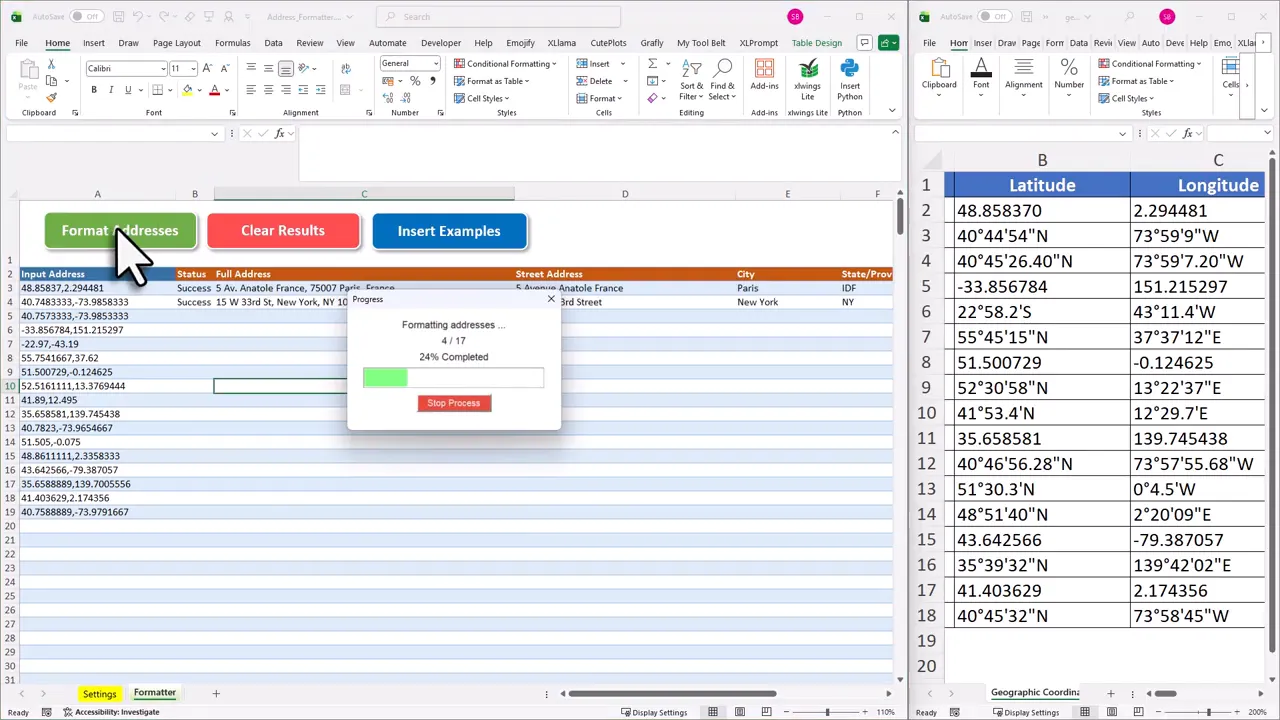Click the green progress bar
1280x720 pixels.
pyautogui.click(x=386, y=377)
